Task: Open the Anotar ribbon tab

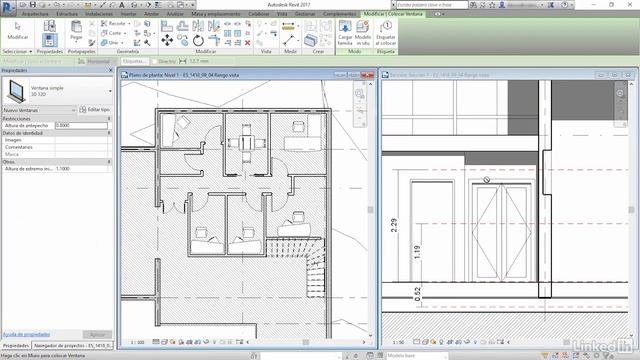Action: point(151,14)
